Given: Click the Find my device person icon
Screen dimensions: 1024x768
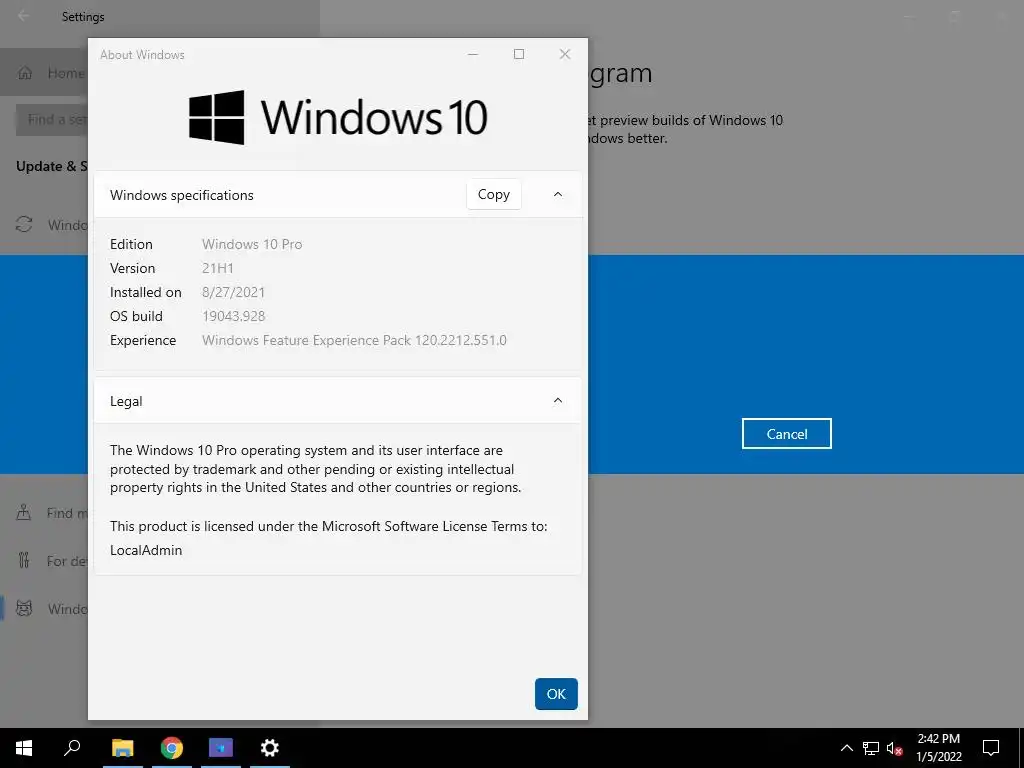Looking at the screenshot, I should coord(24,513).
